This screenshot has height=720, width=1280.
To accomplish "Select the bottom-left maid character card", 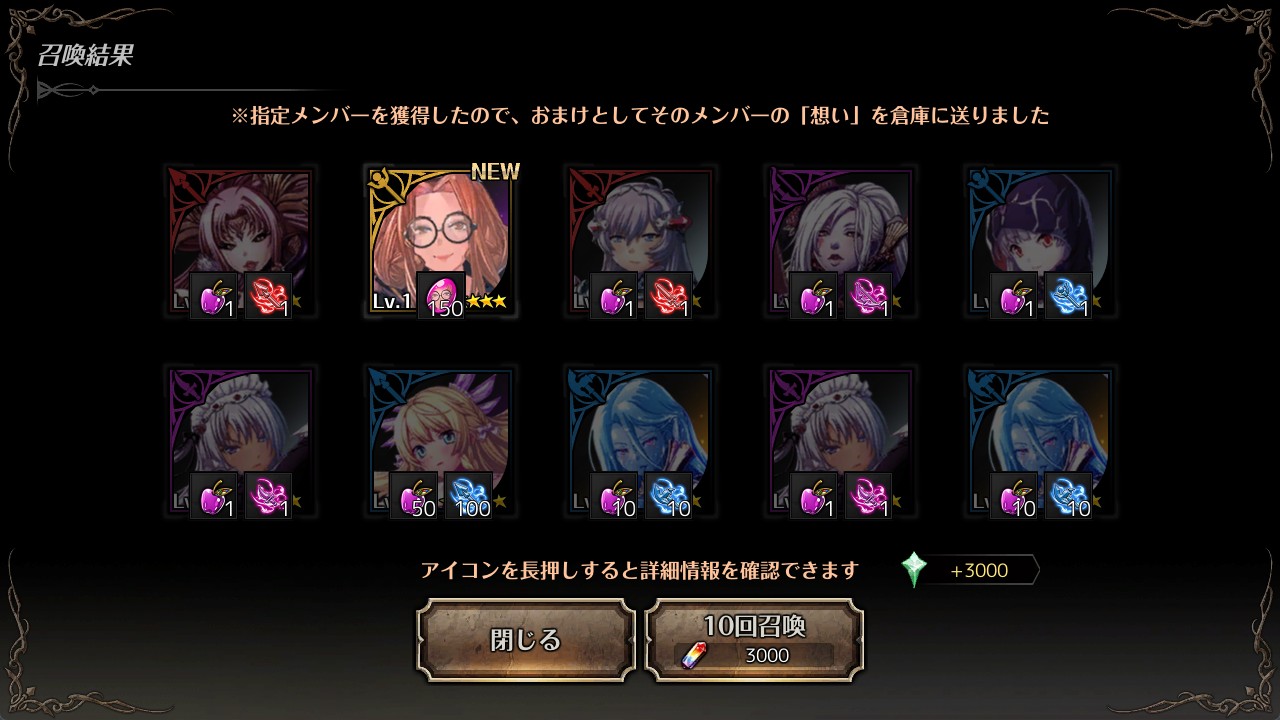I will point(241,442).
